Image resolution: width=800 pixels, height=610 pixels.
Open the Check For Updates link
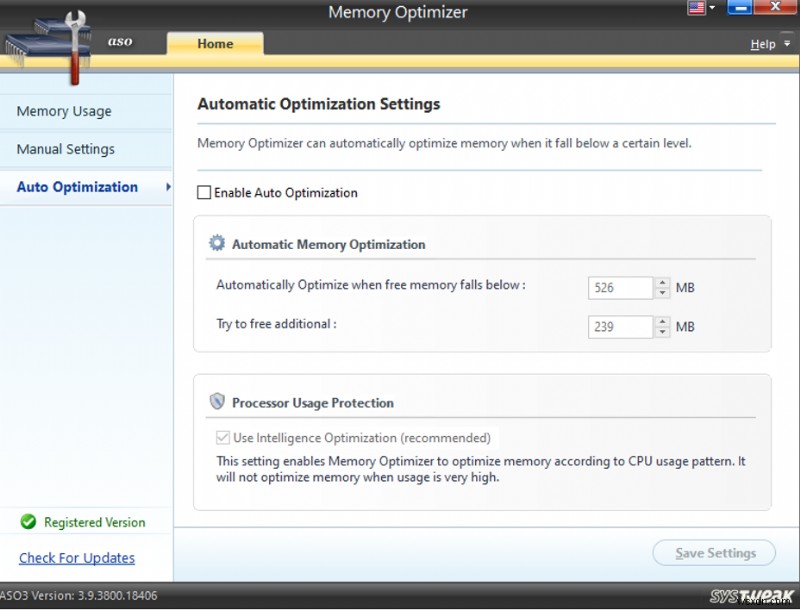(x=77, y=558)
